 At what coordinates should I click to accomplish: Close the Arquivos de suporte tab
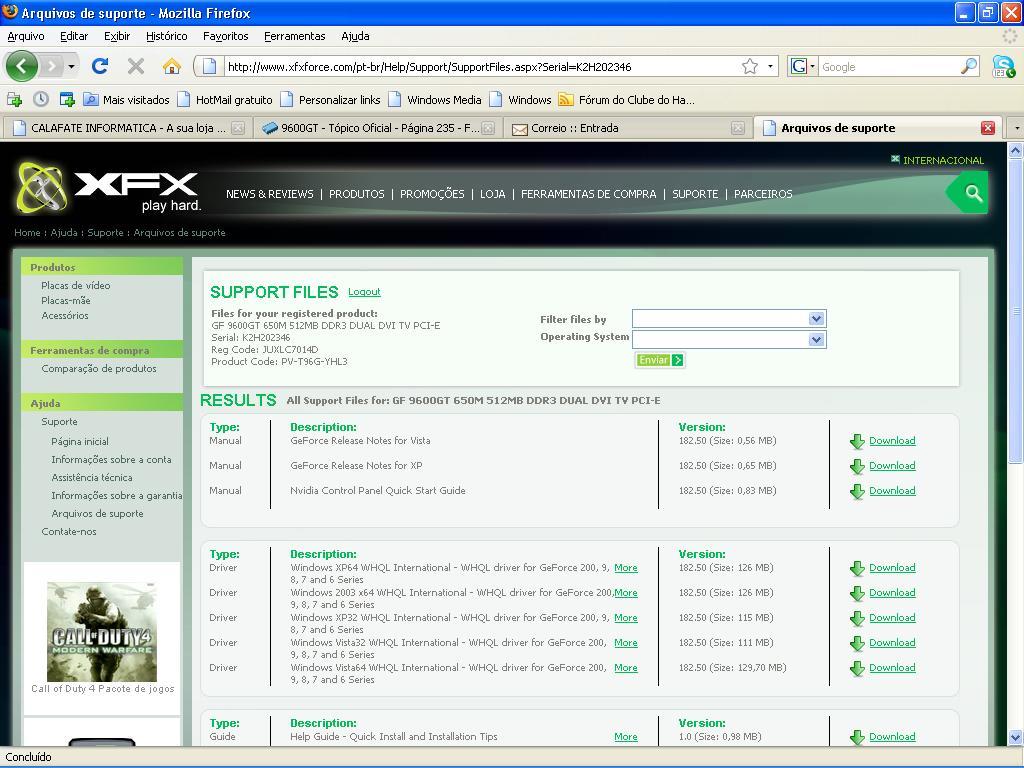(987, 128)
